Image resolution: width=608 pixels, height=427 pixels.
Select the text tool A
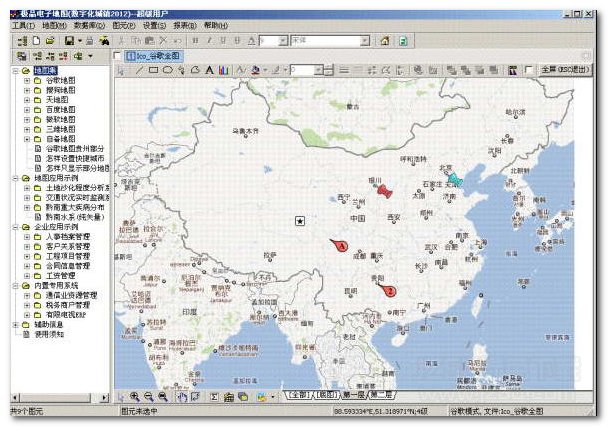click(209, 70)
